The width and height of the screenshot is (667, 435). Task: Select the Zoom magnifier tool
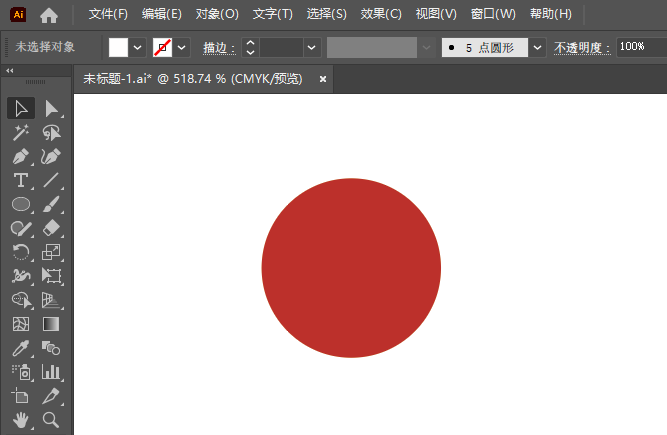coord(52,420)
